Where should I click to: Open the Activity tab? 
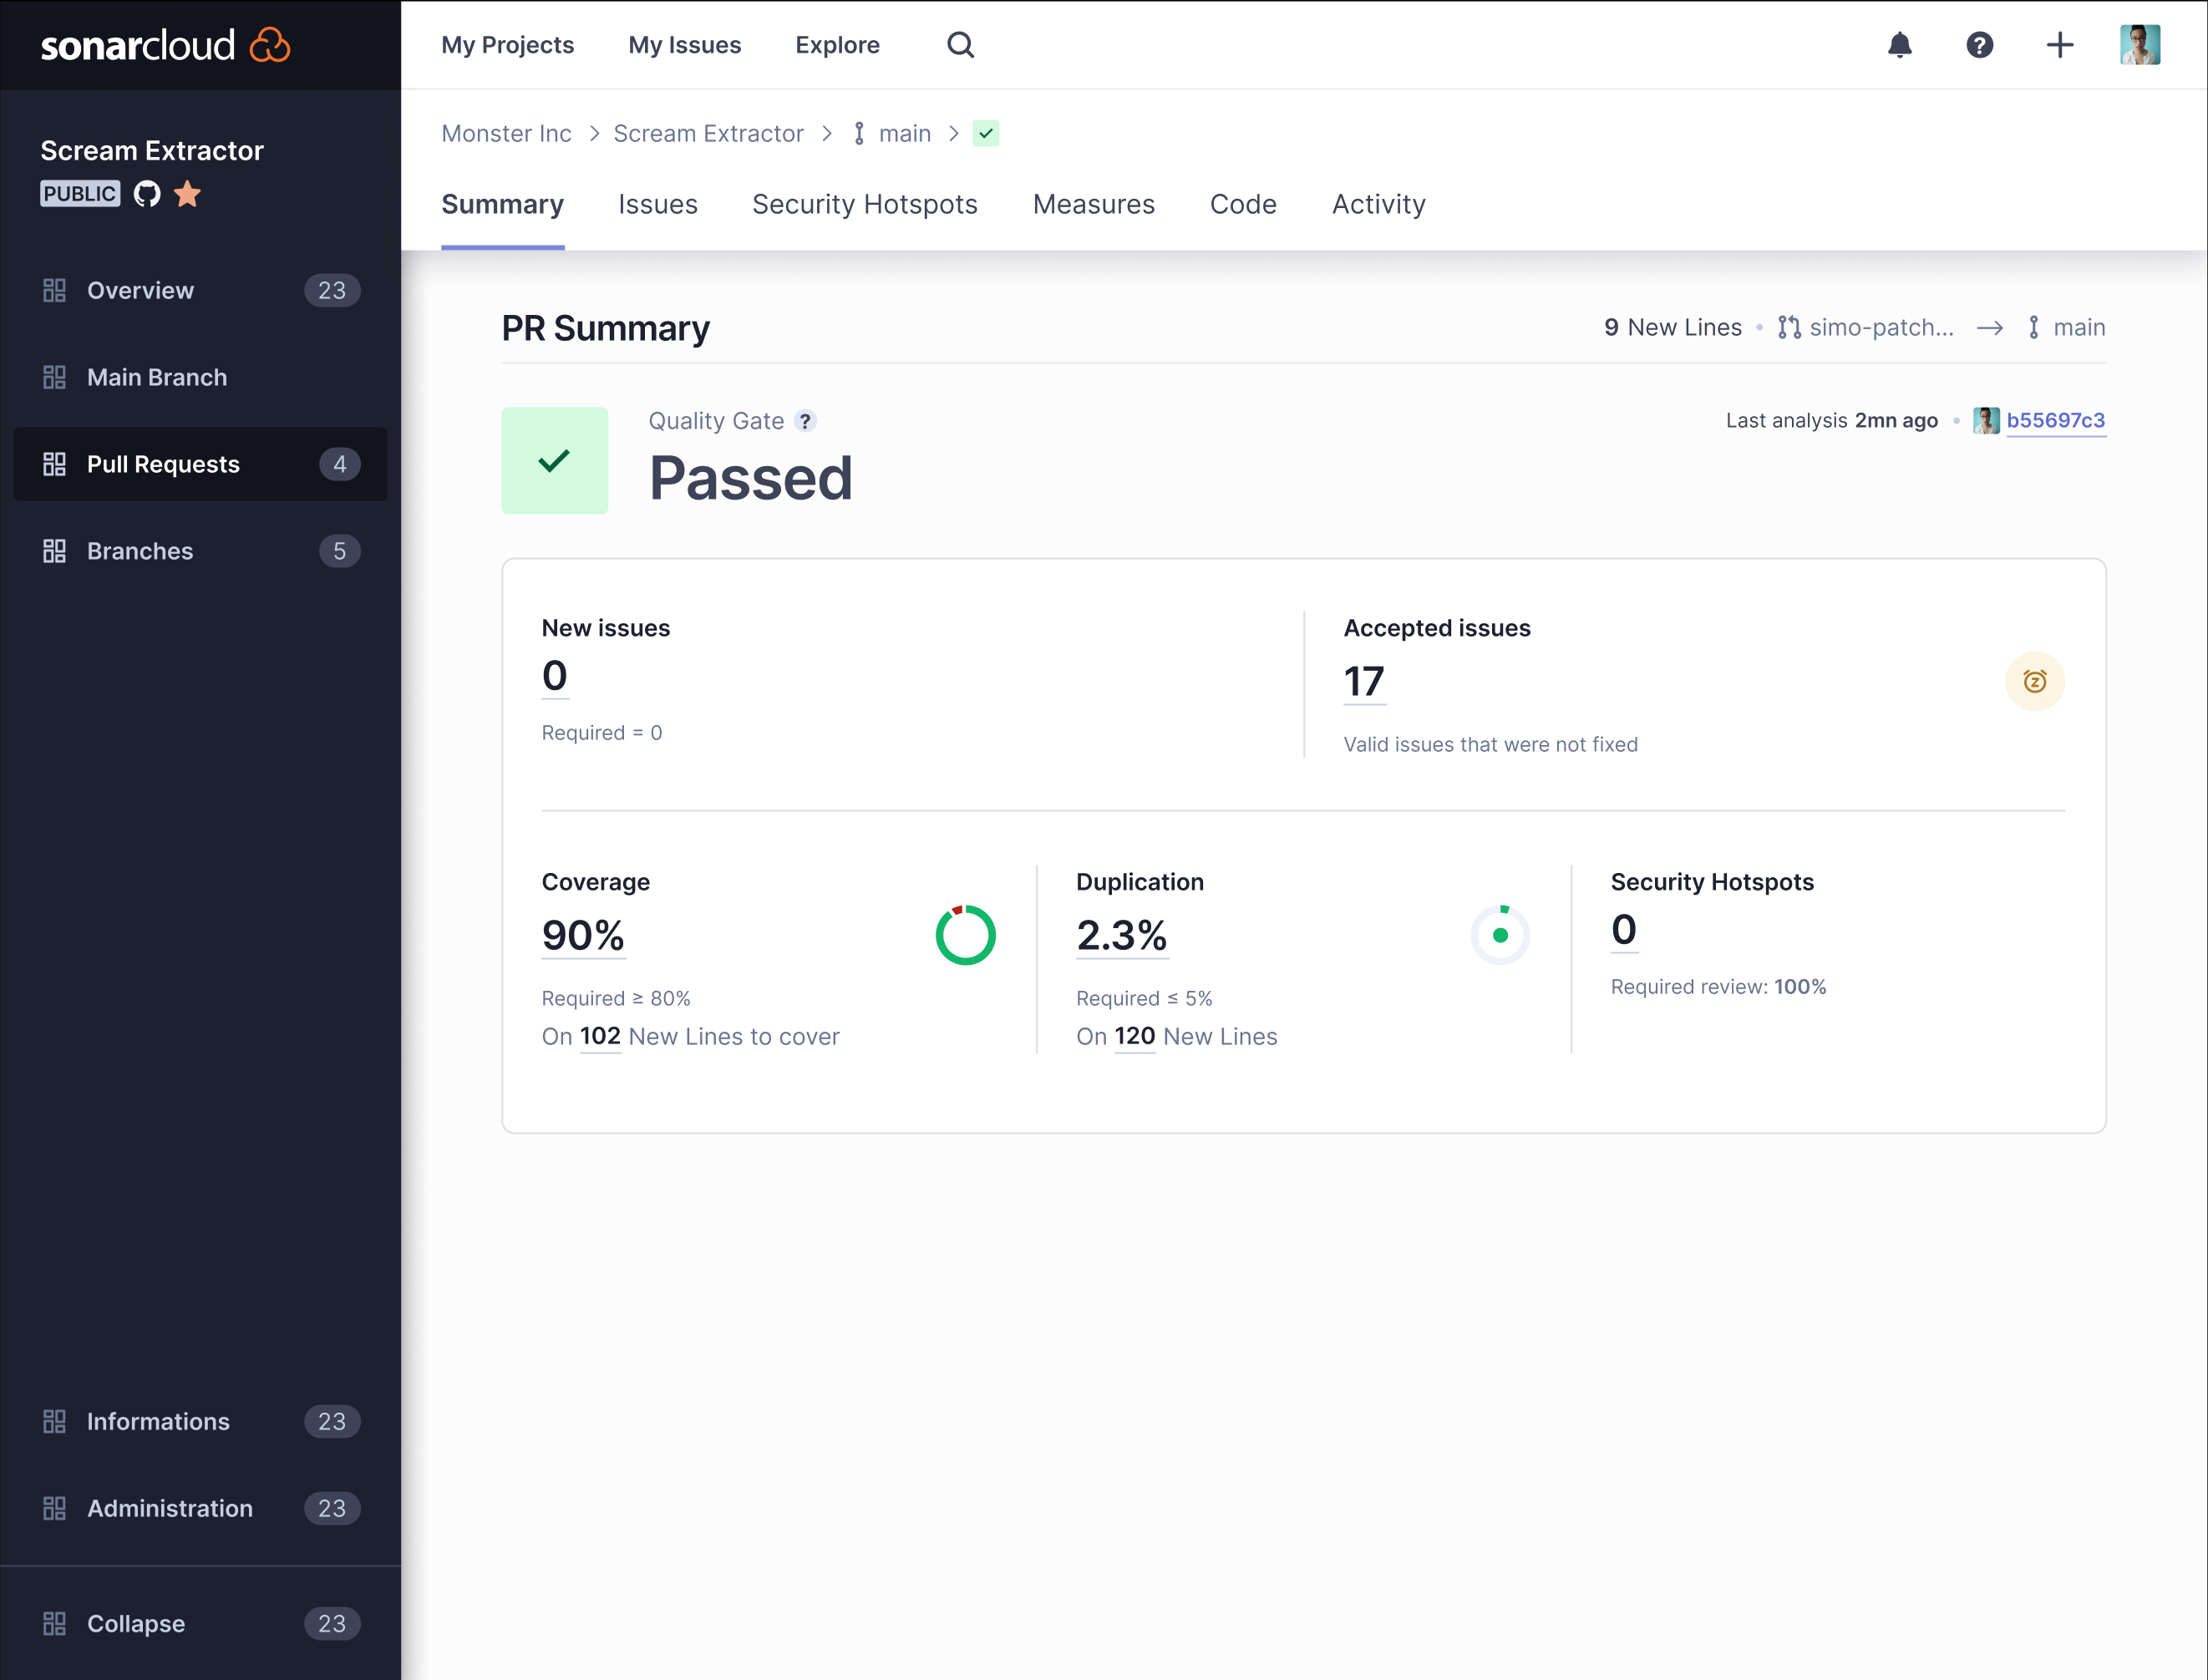point(1379,204)
